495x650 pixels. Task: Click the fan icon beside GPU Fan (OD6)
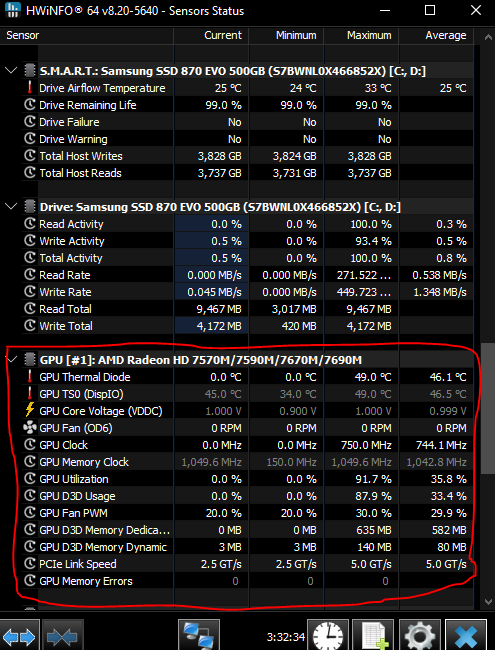point(30,427)
